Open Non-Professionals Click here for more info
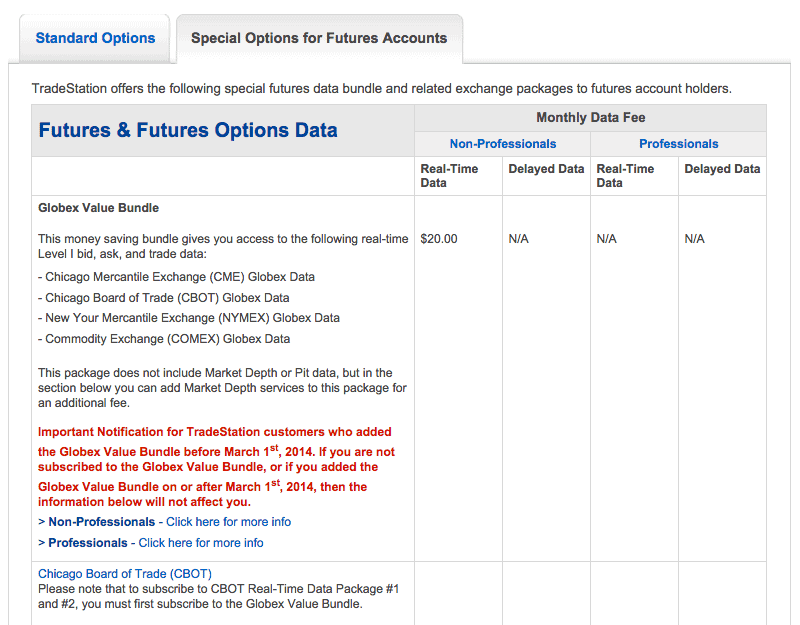Image resolution: width=800 pixels, height=625 pixels. click(229, 522)
